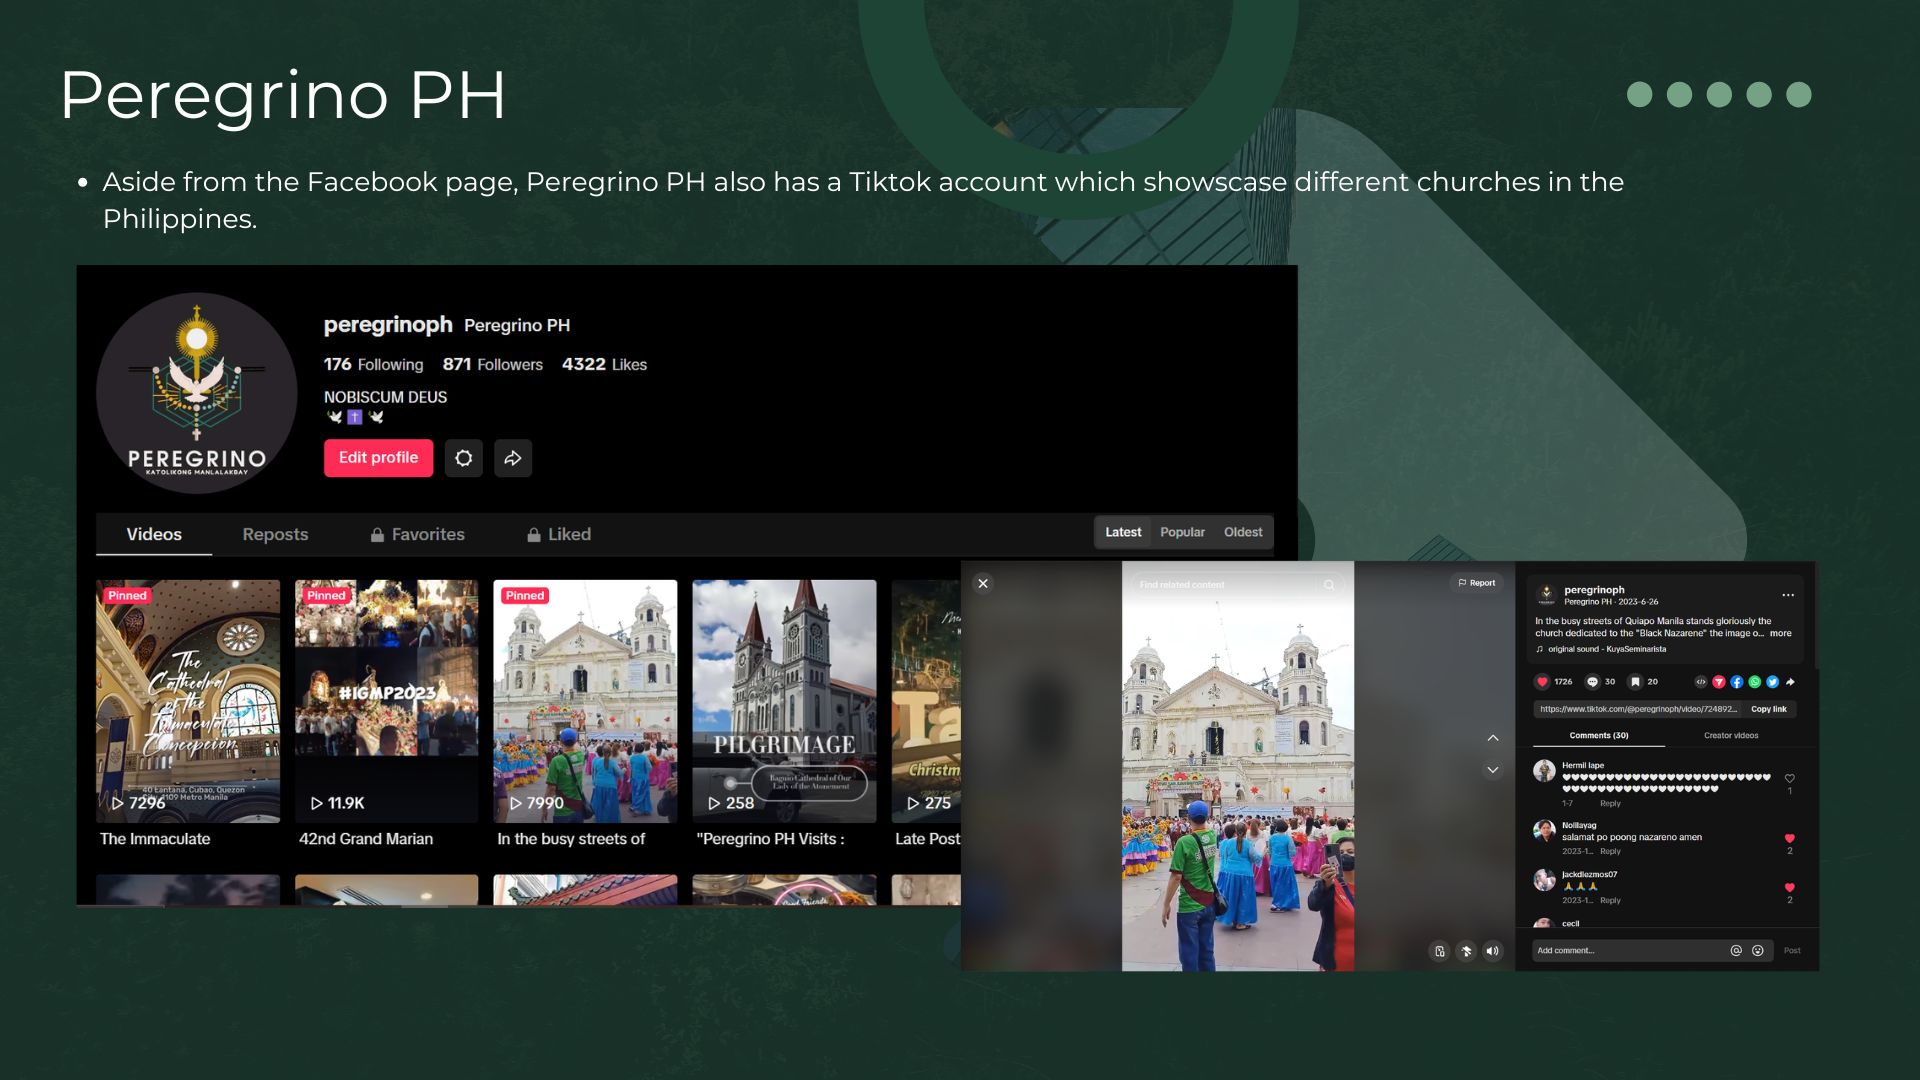Open profile settings gear icon

click(x=463, y=458)
